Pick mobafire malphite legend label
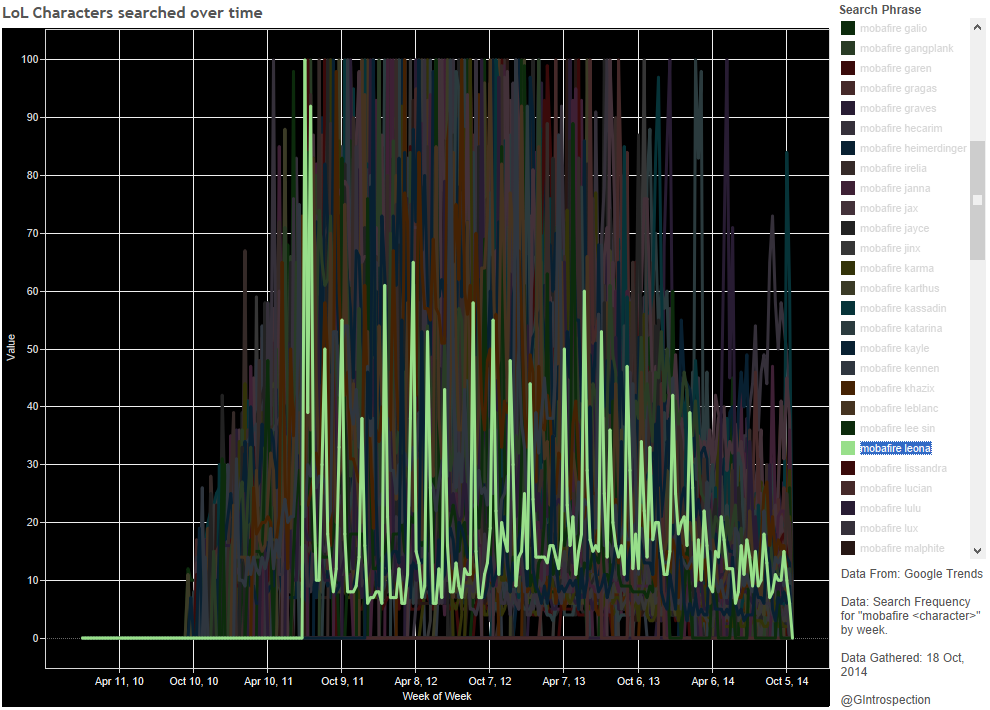Viewport: 990px width, 710px height. coord(901,548)
